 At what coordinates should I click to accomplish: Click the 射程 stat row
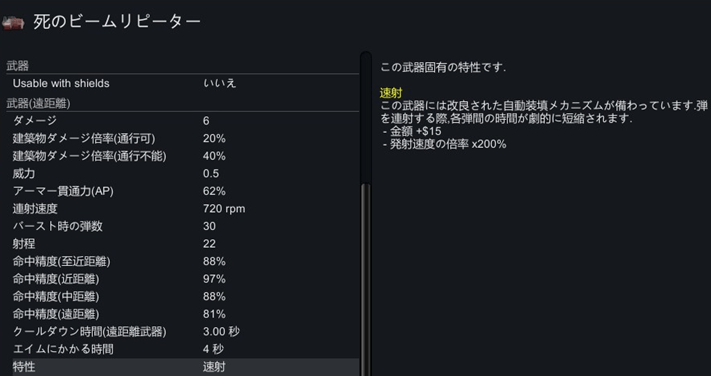pos(185,244)
